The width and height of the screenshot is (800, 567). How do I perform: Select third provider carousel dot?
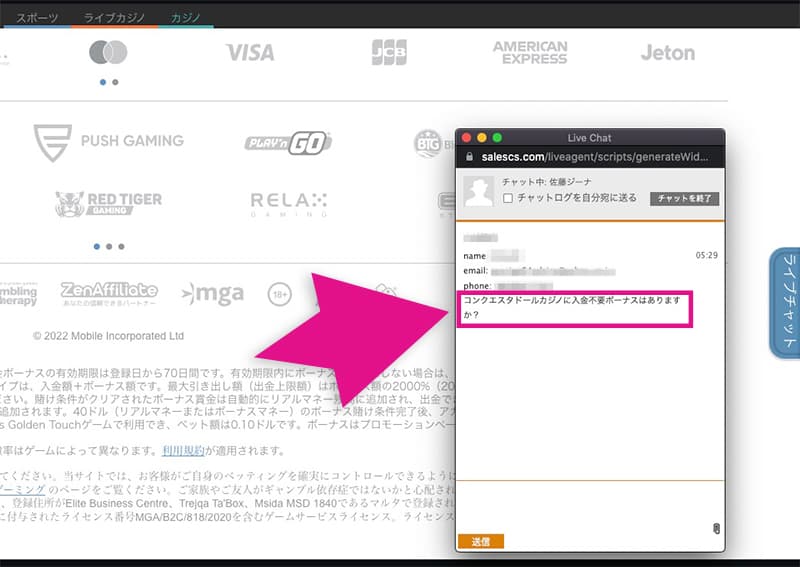point(121,246)
